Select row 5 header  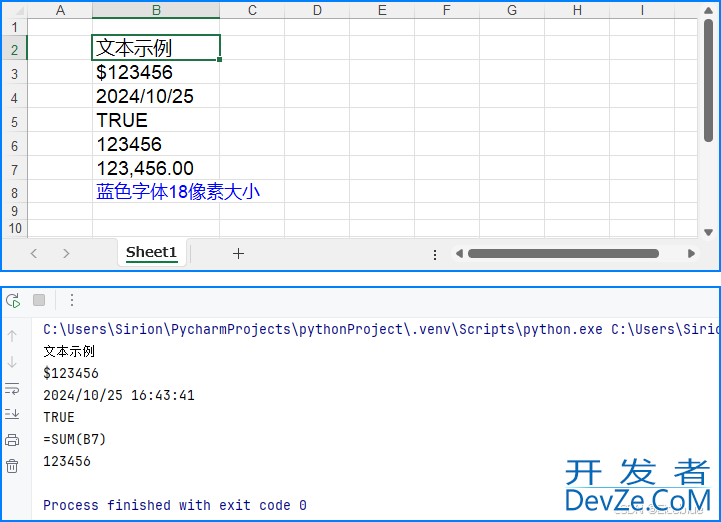tap(15, 121)
